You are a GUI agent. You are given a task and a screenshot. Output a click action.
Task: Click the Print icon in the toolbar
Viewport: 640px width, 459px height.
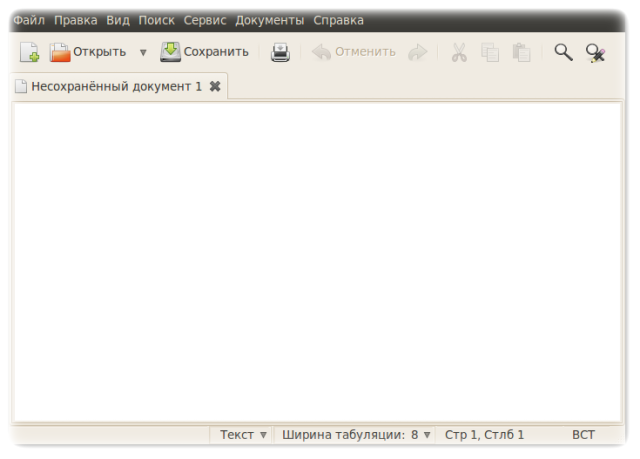point(280,52)
